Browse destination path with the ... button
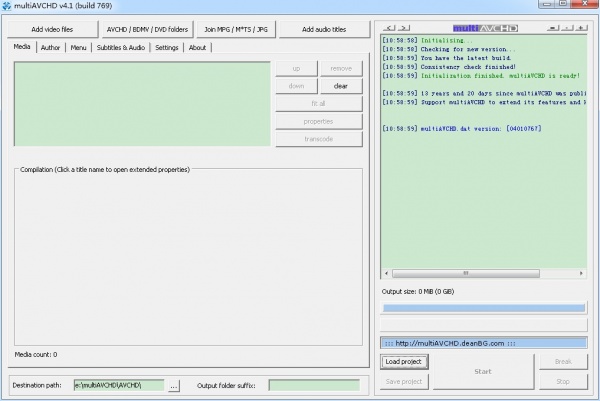Screen dimensions: 600x401 tap(173, 385)
